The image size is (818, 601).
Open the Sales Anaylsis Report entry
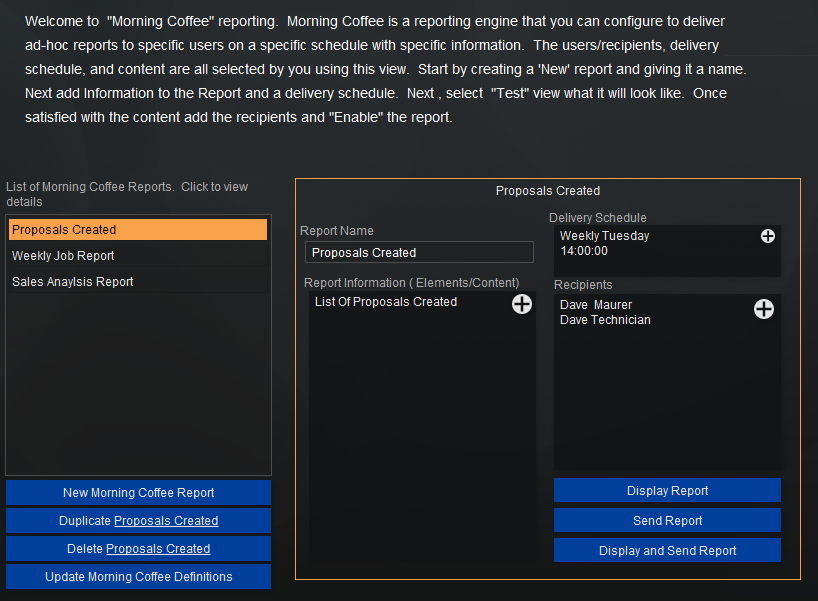coord(73,282)
